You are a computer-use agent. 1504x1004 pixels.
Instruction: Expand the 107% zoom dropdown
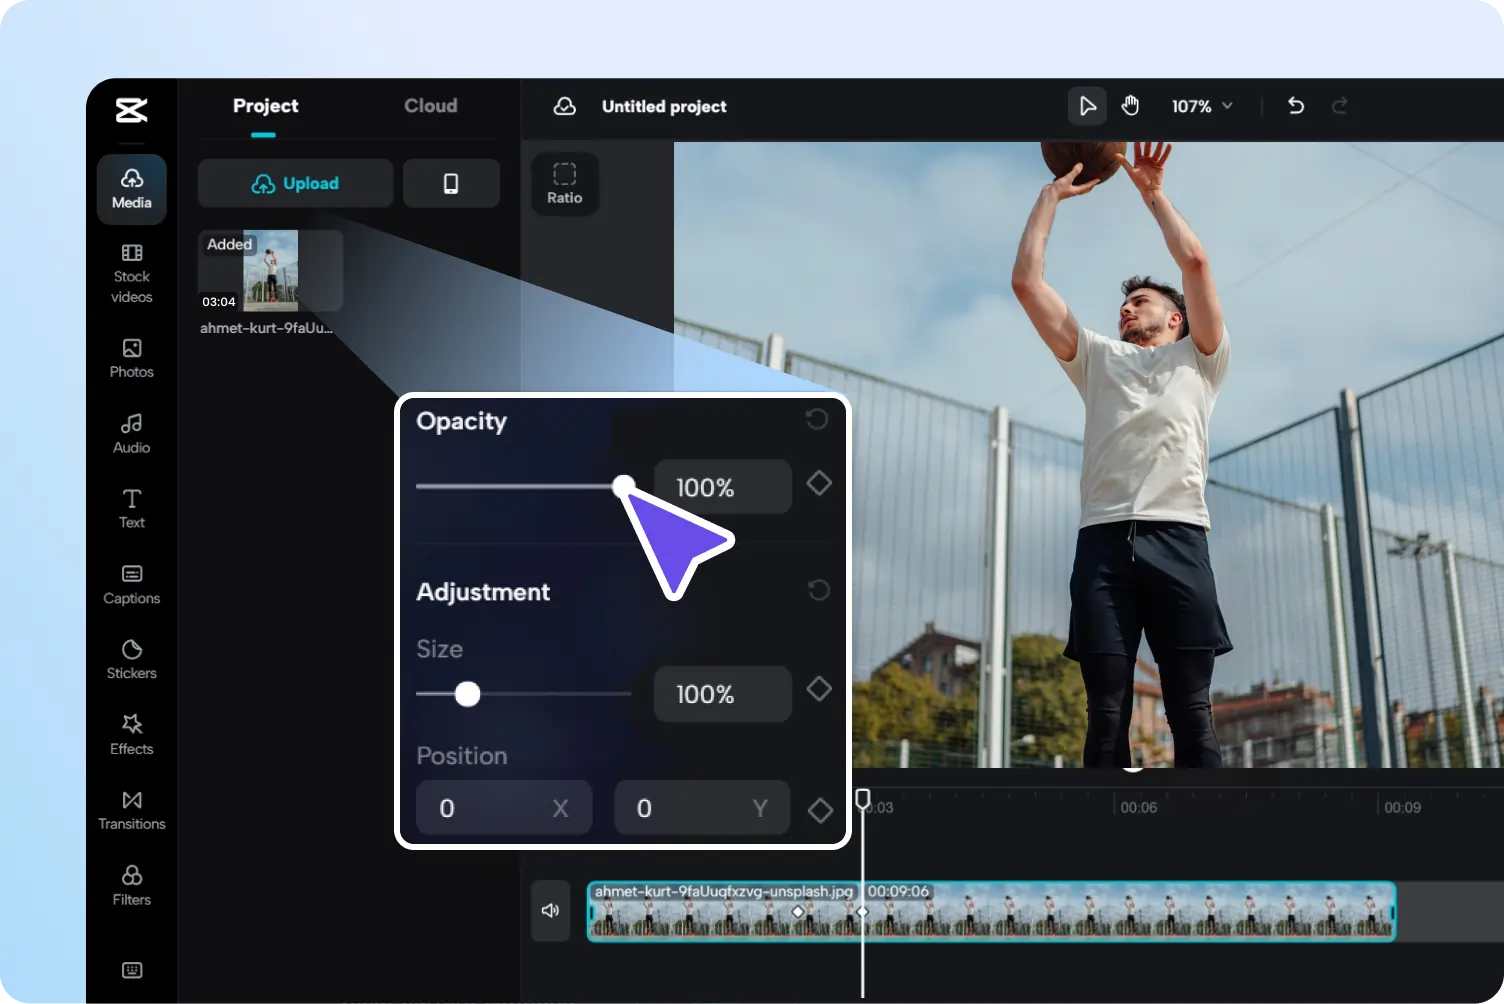[1202, 106]
